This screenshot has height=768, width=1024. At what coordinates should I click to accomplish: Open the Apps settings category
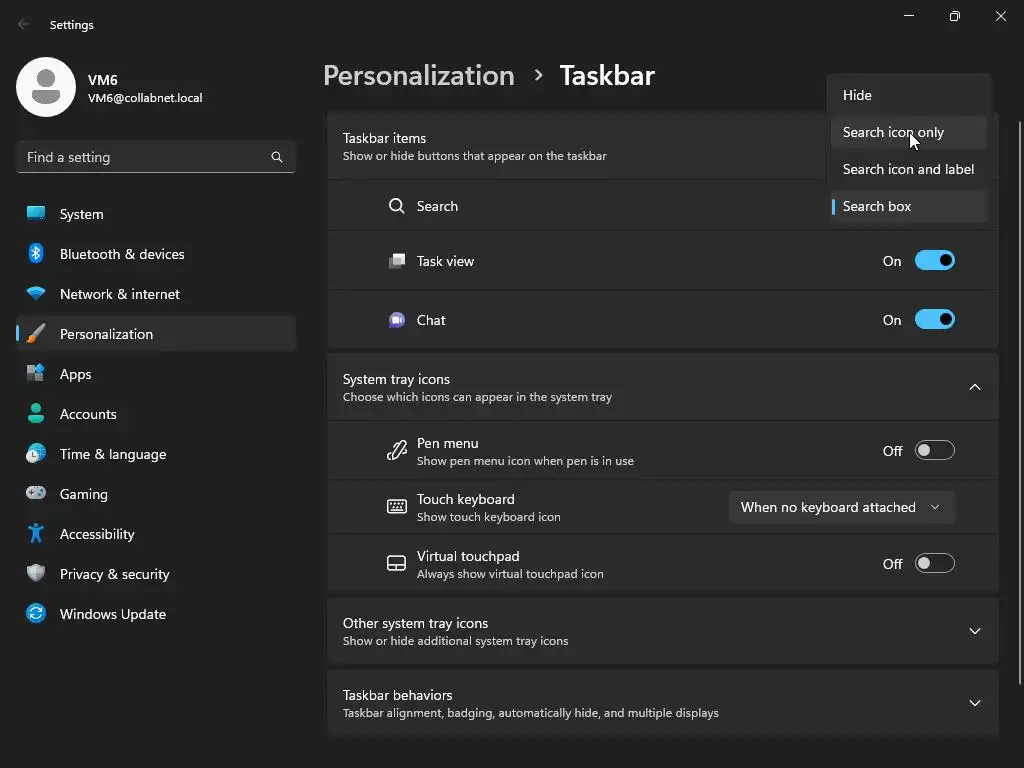pos(75,374)
